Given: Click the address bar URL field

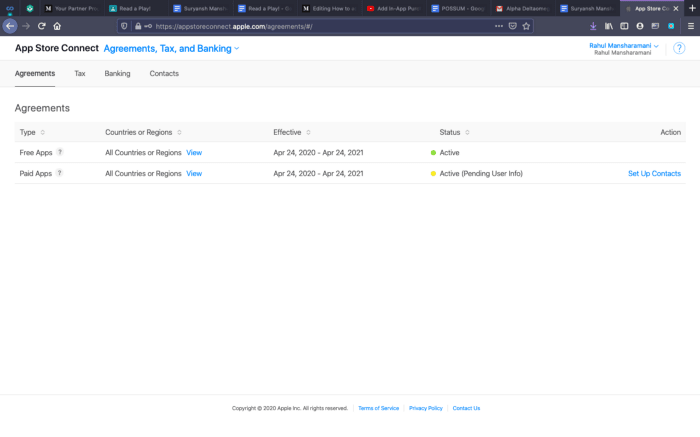Looking at the screenshot, I should pos(324,26).
